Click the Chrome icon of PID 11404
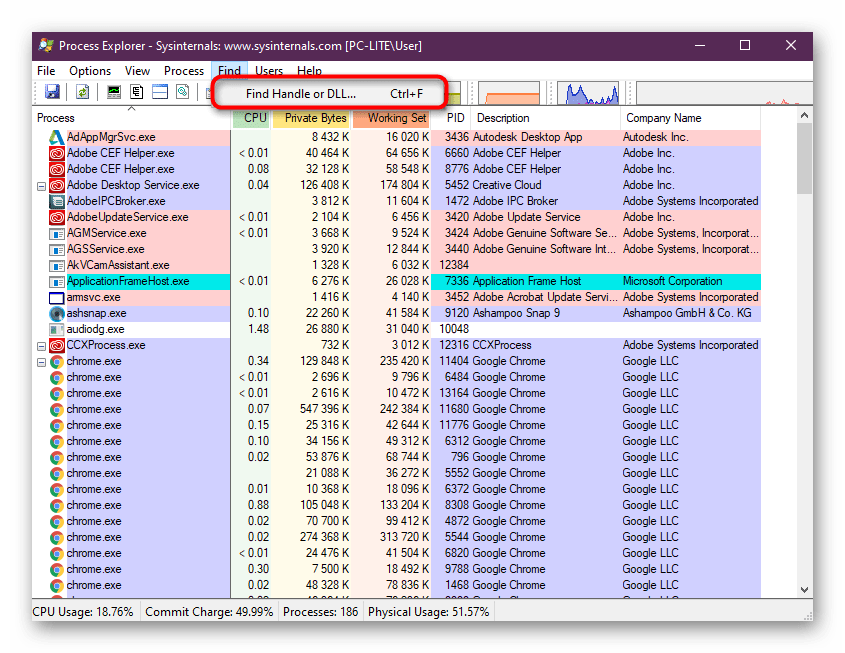845x653 pixels. tap(57, 362)
